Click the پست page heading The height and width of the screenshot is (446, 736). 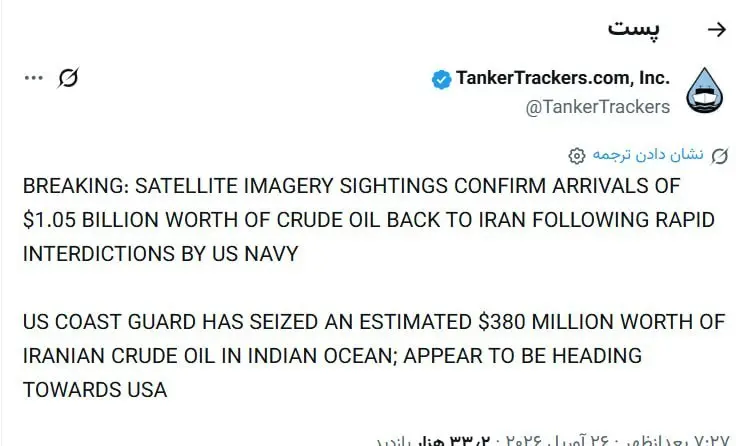(634, 28)
